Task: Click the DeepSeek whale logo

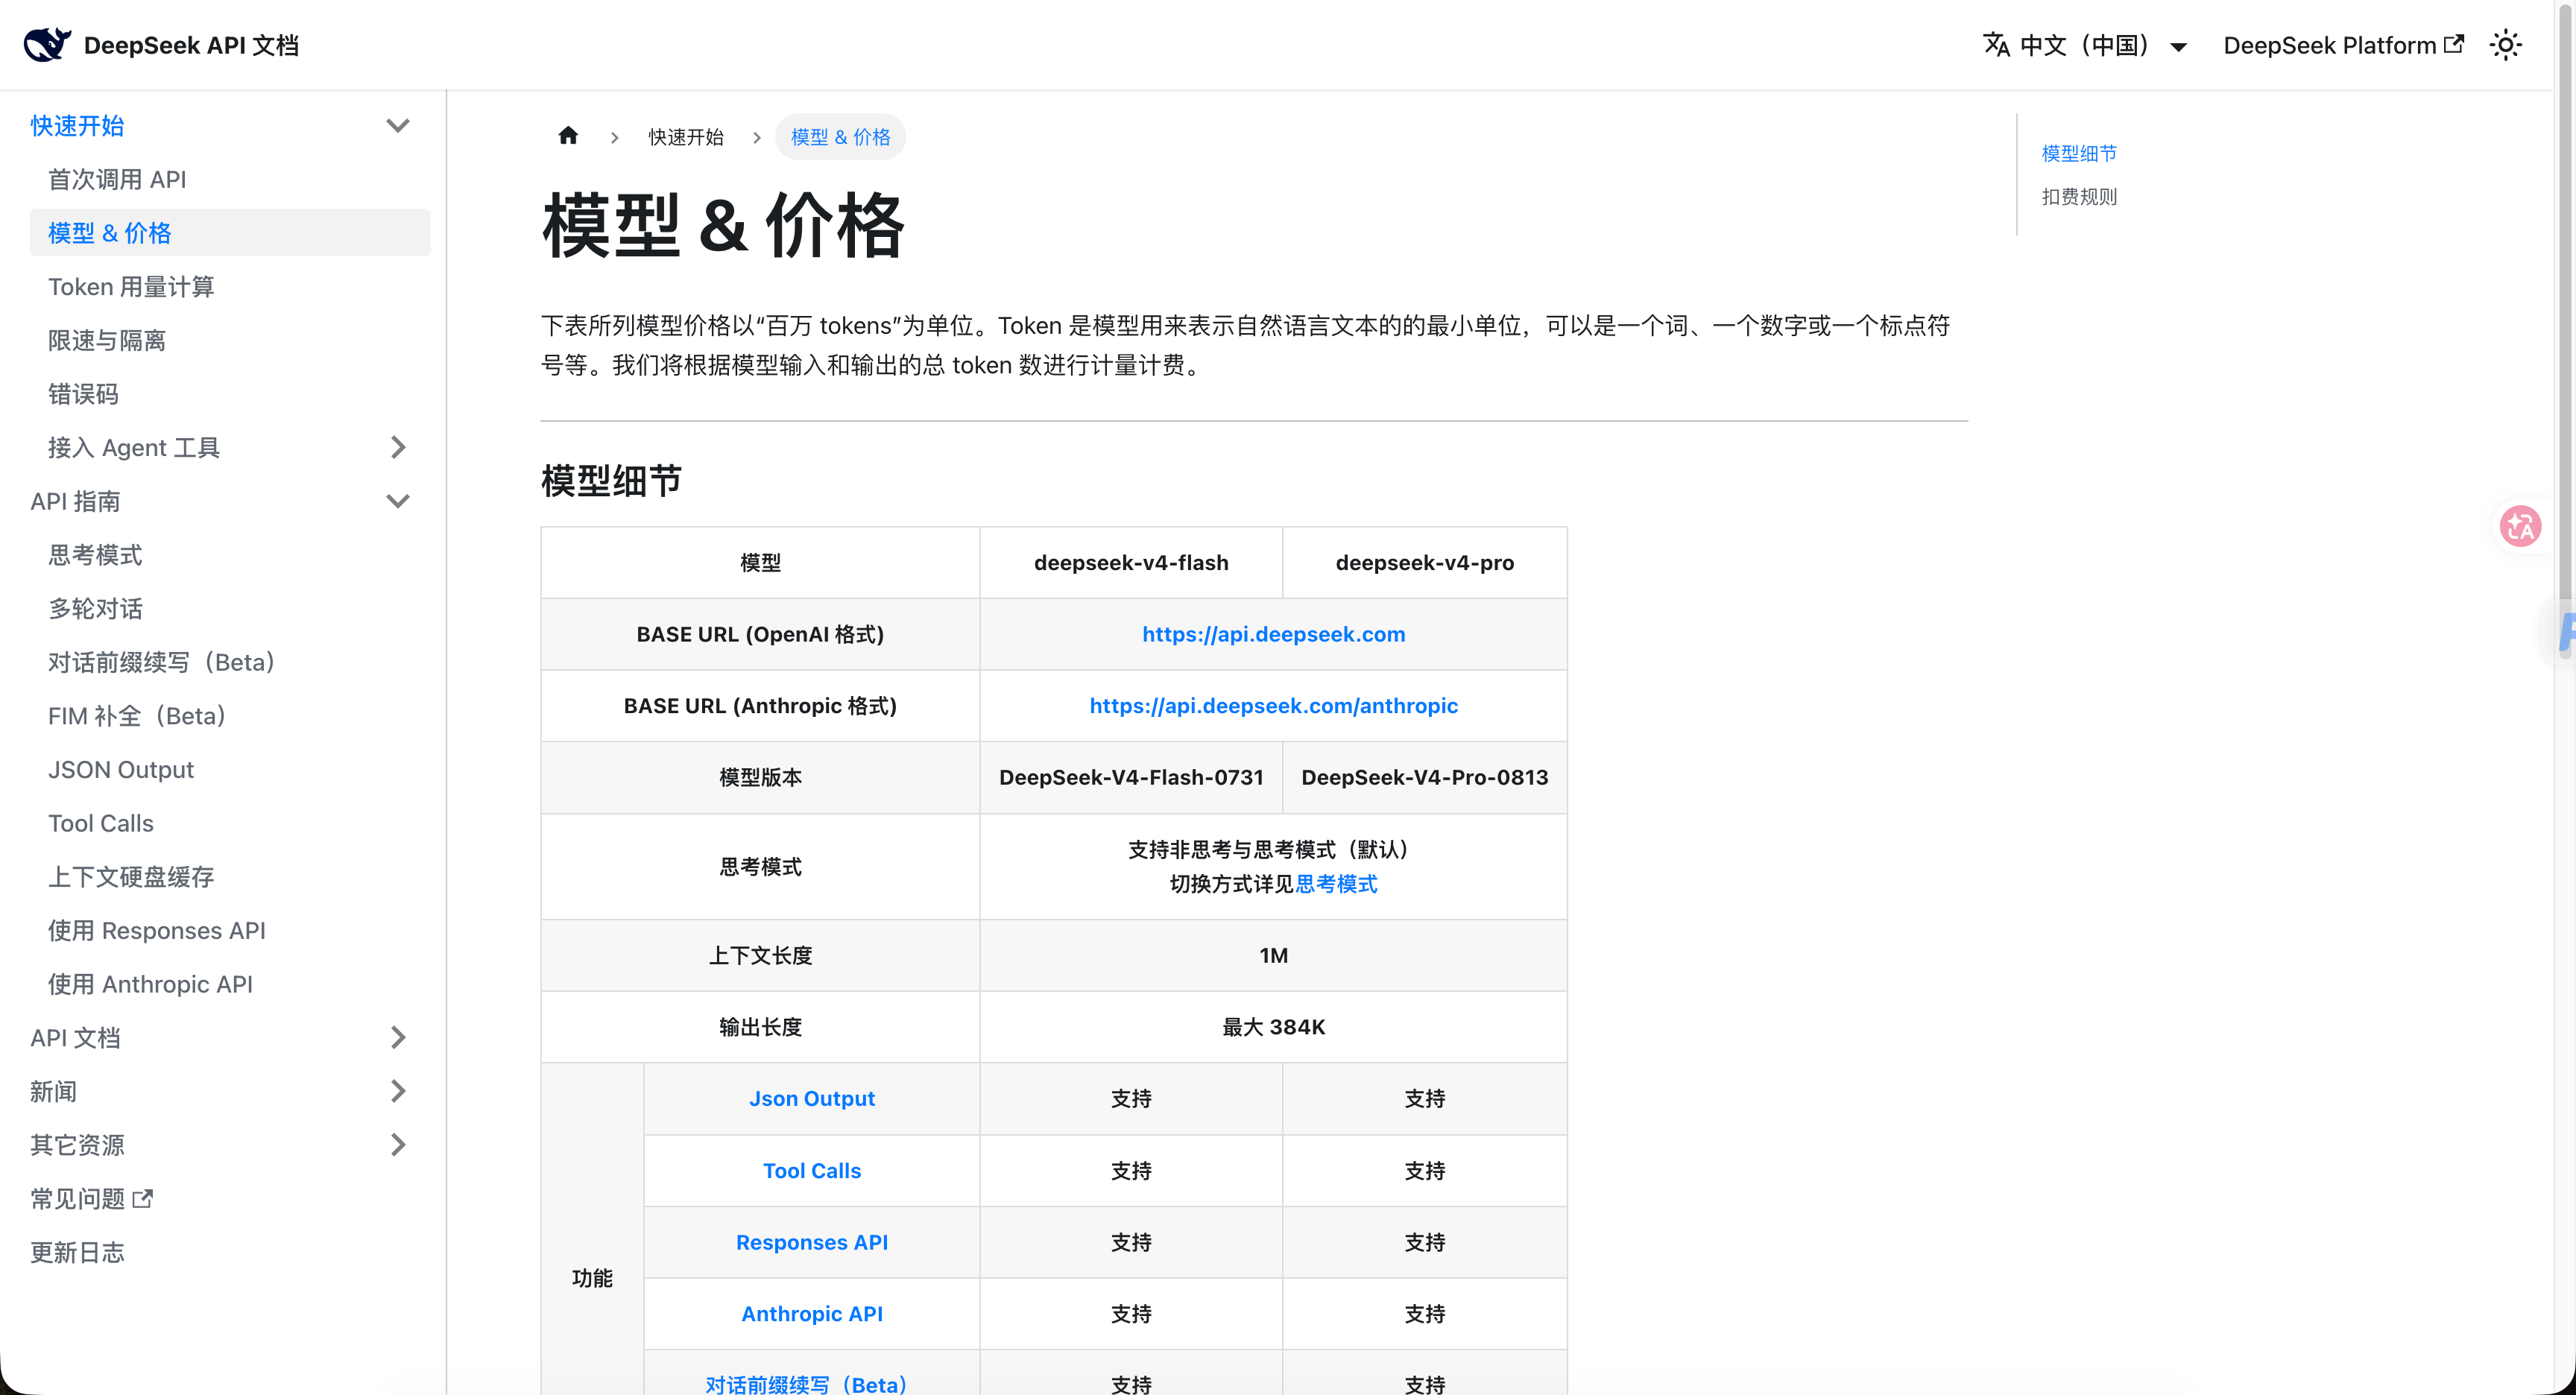Action: (47, 45)
